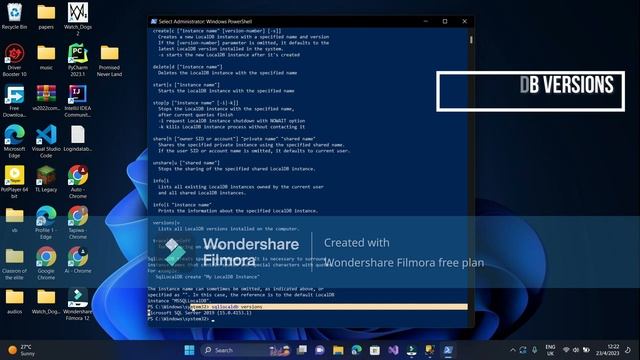Image resolution: width=640 pixels, height=360 pixels.
Task: Switch to Filmora in the taskbar
Action: [x=411, y=350]
